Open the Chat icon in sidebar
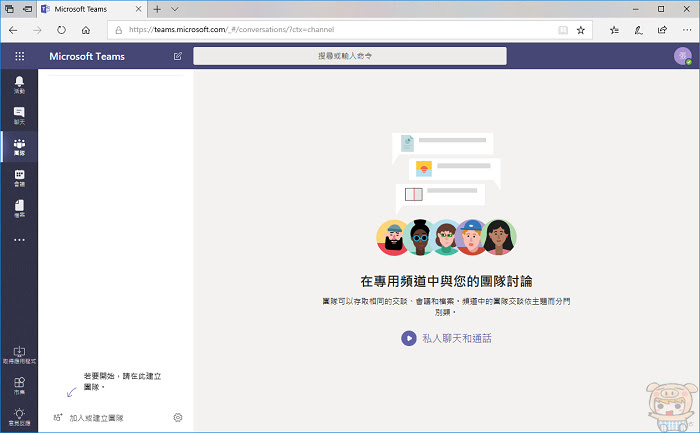This screenshot has height=433, width=700. [x=19, y=115]
